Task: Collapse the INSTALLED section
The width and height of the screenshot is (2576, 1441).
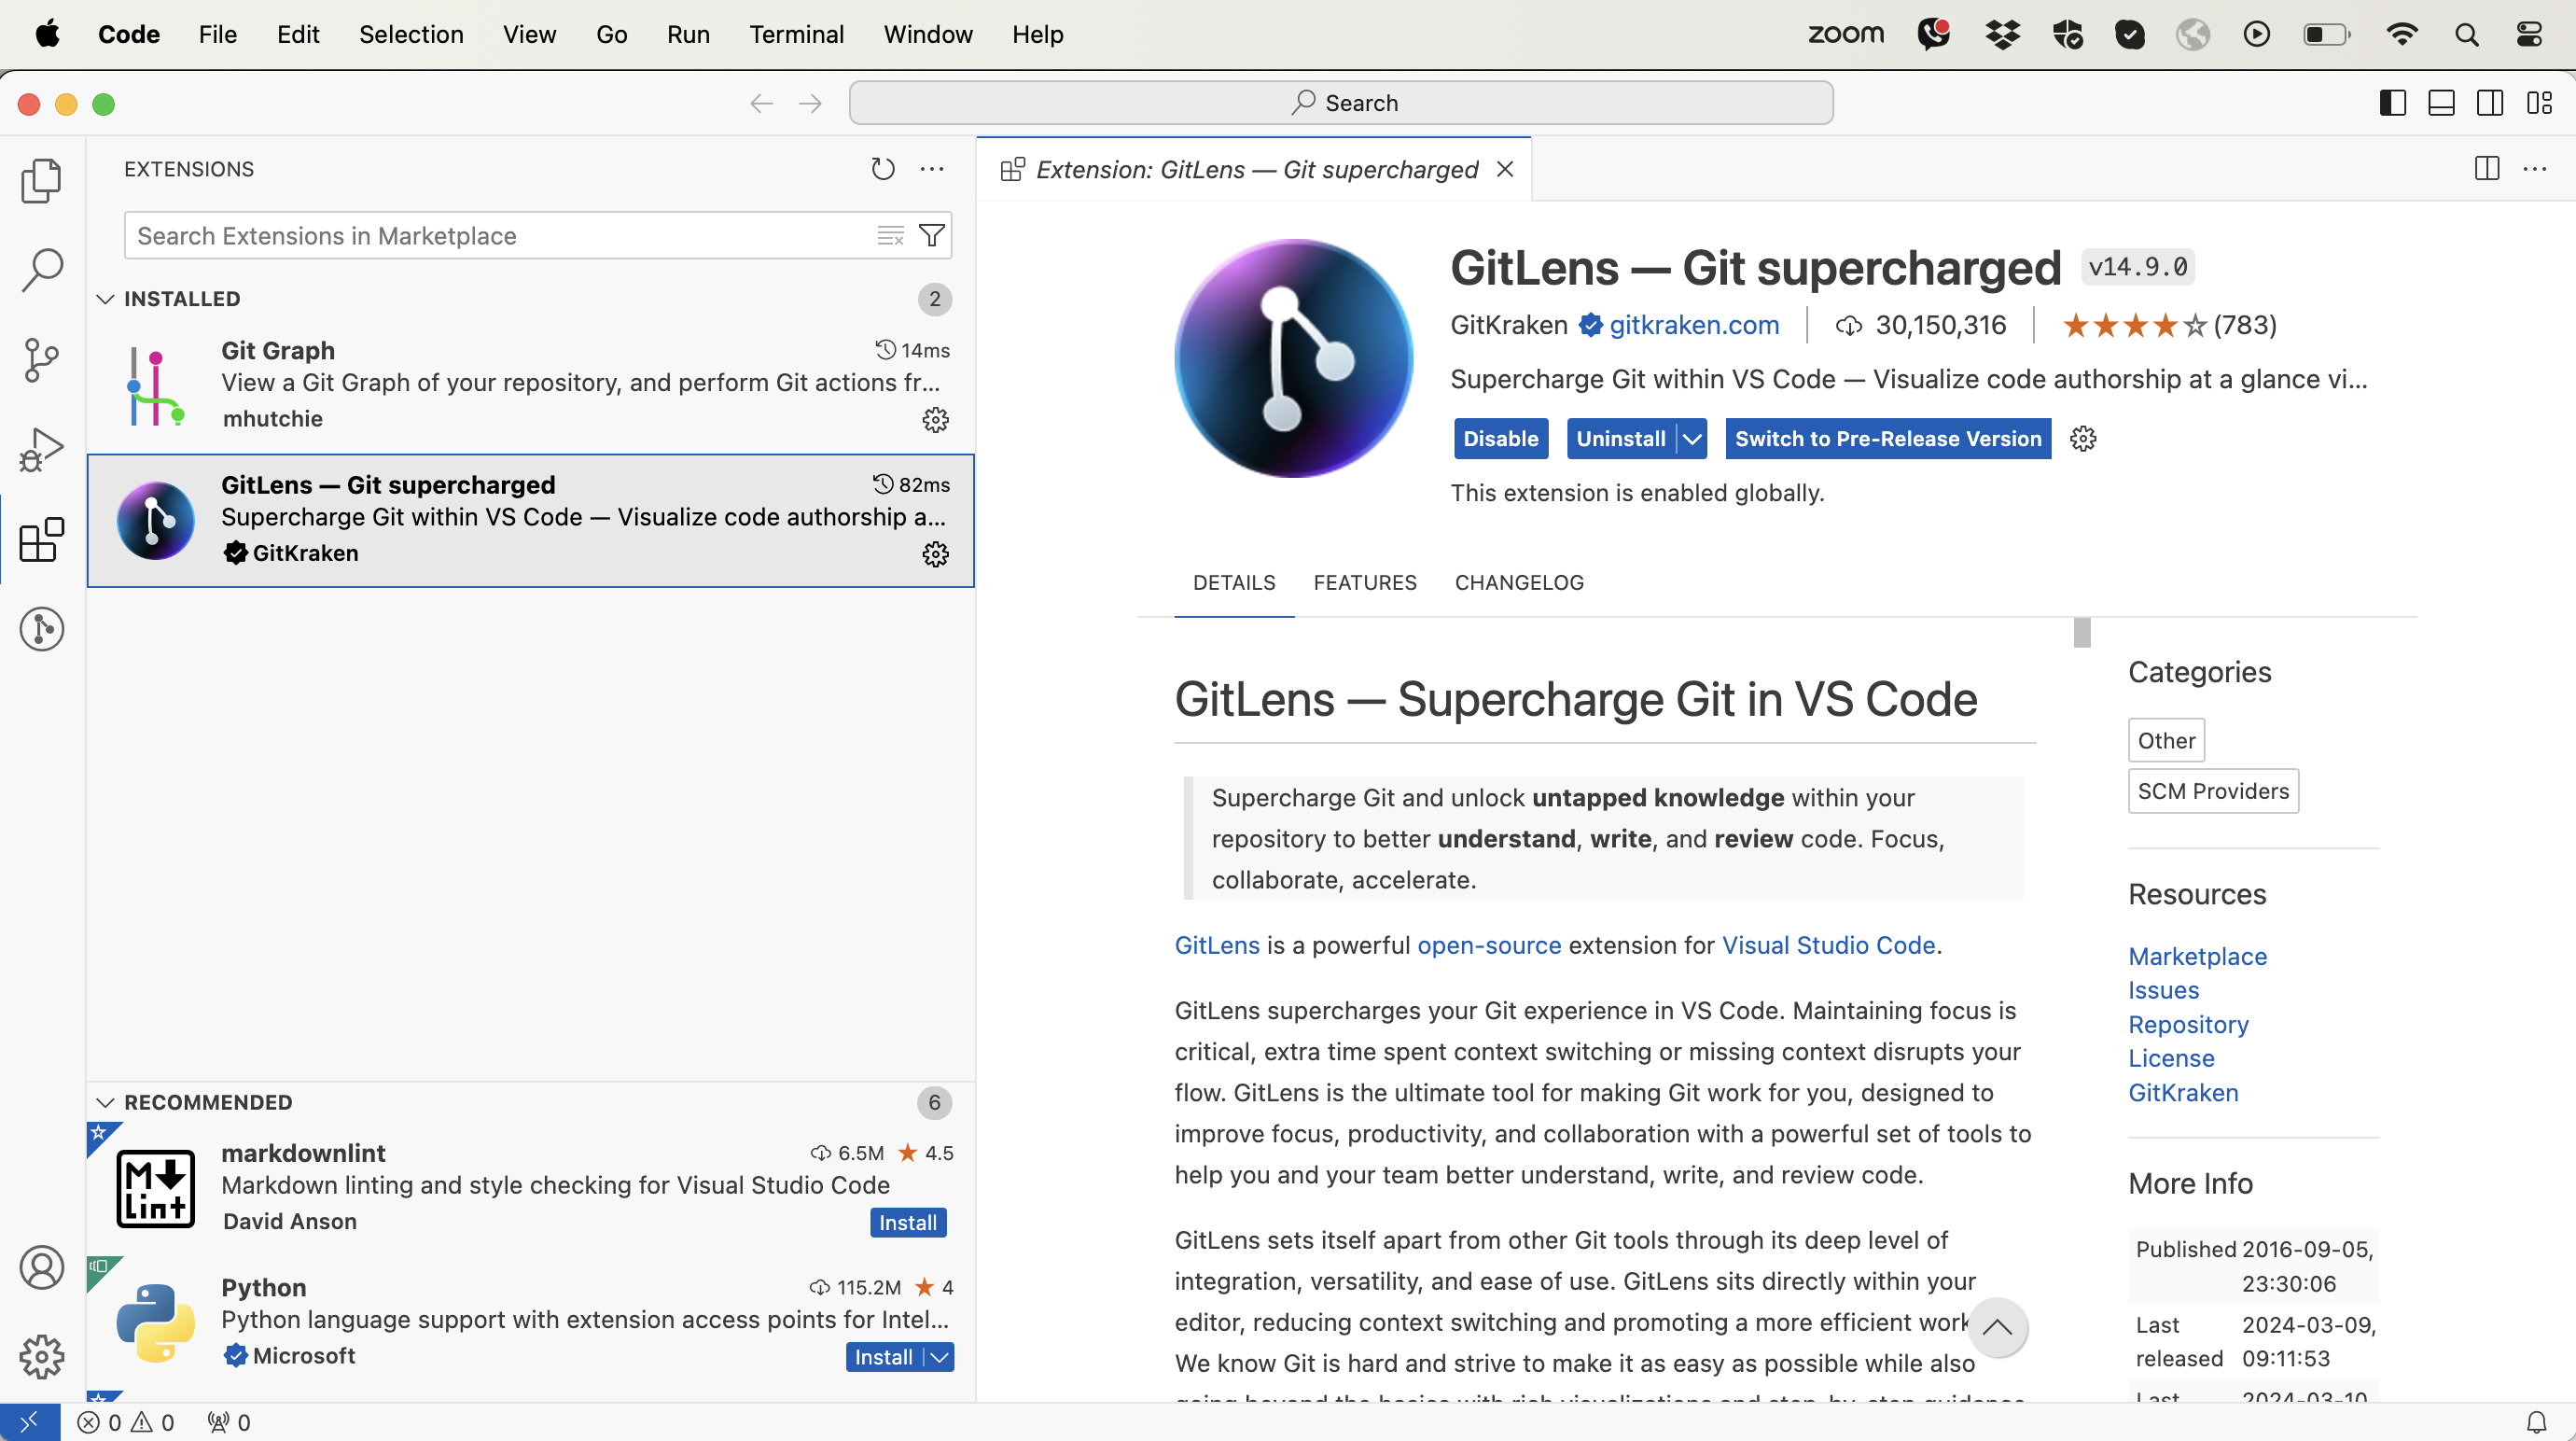Action: click(x=105, y=299)
